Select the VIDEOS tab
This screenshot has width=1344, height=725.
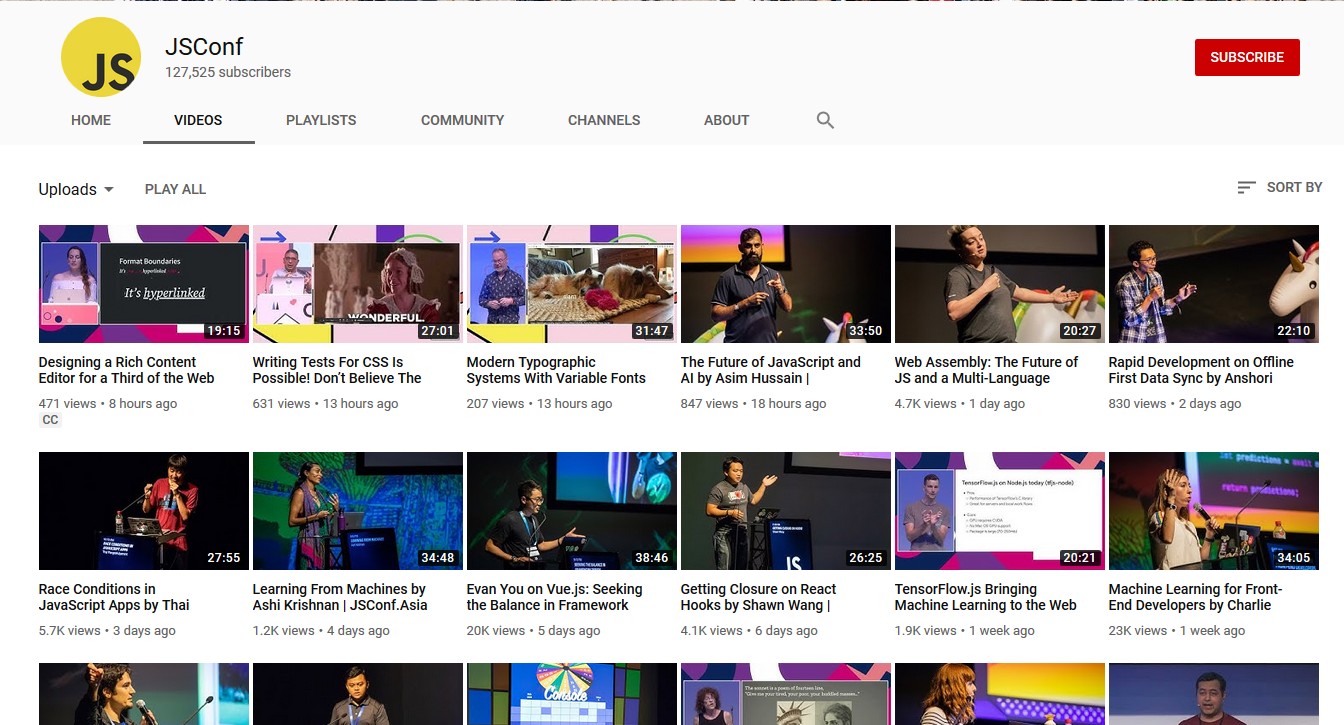pos(198,120)
